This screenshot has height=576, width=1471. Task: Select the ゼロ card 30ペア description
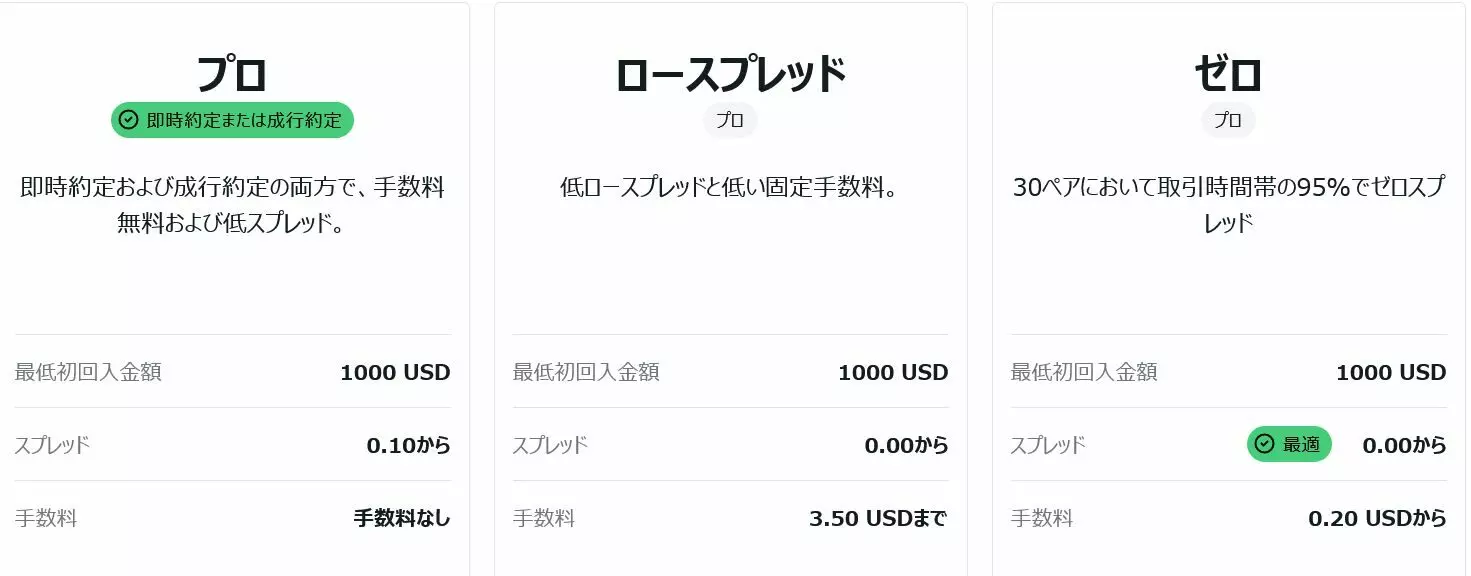1228,205
